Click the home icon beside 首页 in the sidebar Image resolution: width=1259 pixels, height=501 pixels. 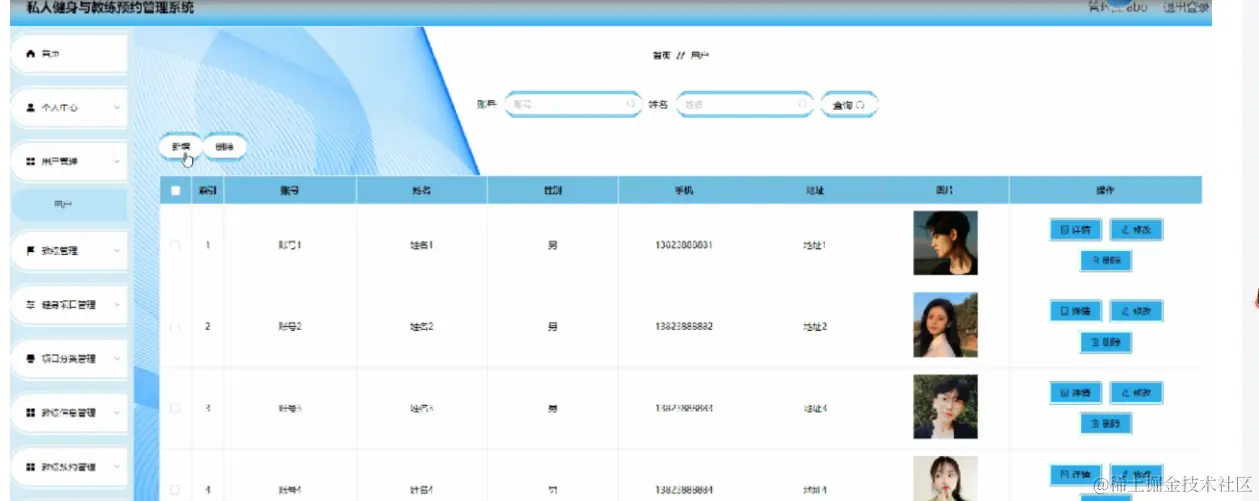30,54
